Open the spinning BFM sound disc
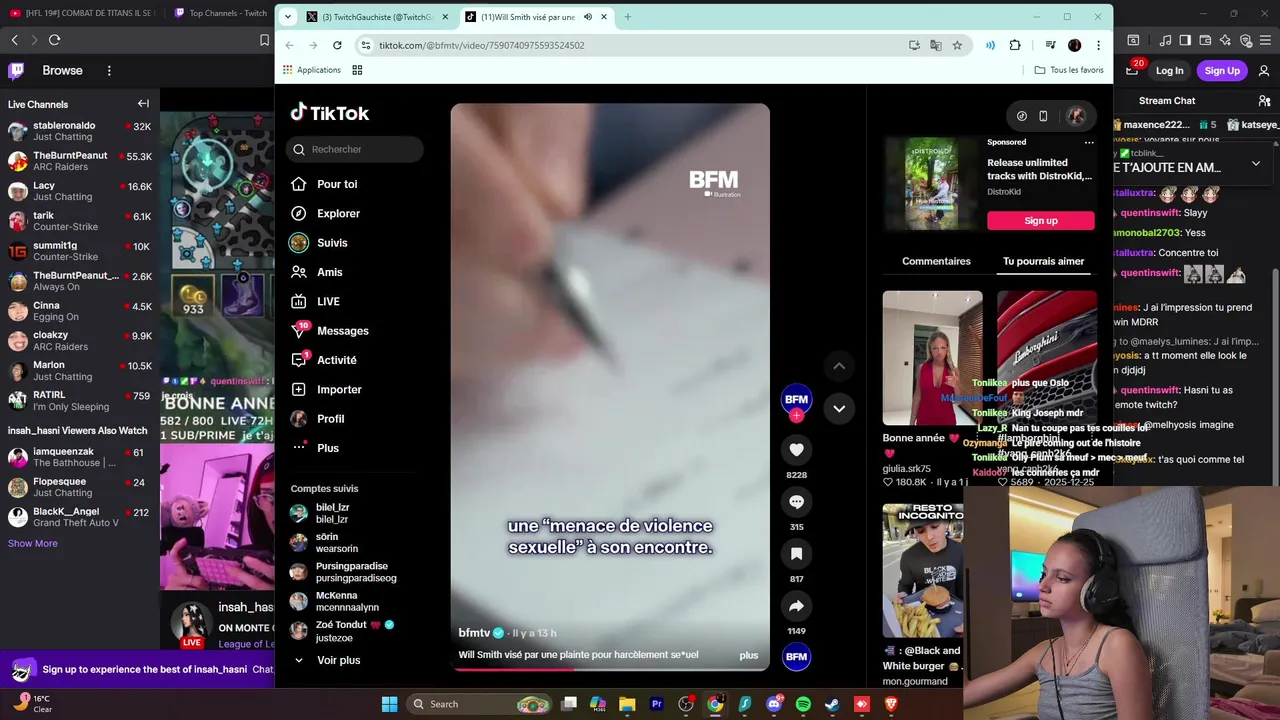This screenshot has width=1280, height=720. 796,657
